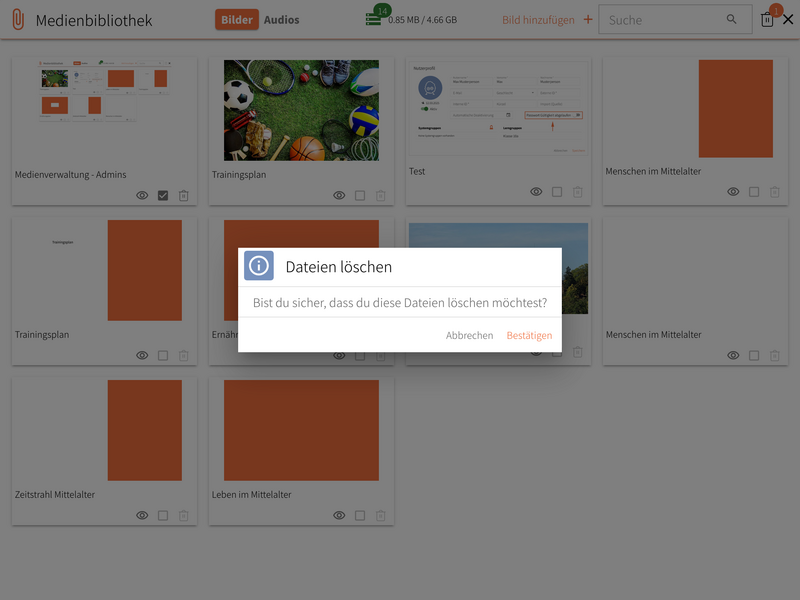
Task: Click the paperclip Medienbibliothek icon
Action: [x=18, y=19]
